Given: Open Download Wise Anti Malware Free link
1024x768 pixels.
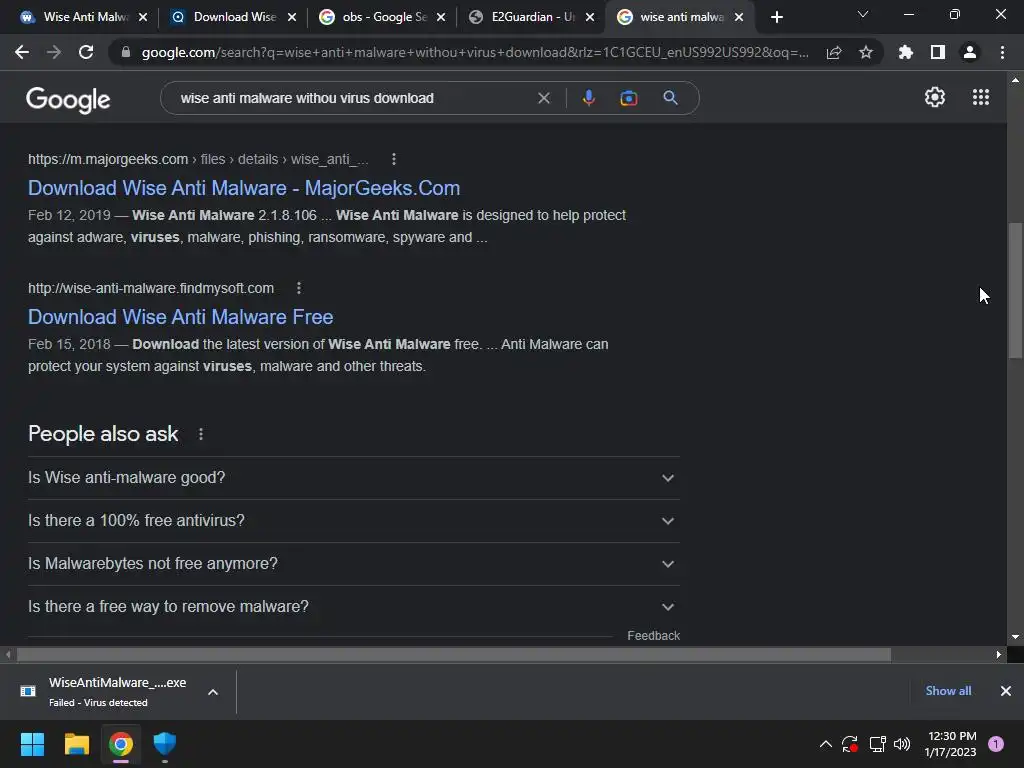Looking at the screenshot, I should click(x=180, y=317).
